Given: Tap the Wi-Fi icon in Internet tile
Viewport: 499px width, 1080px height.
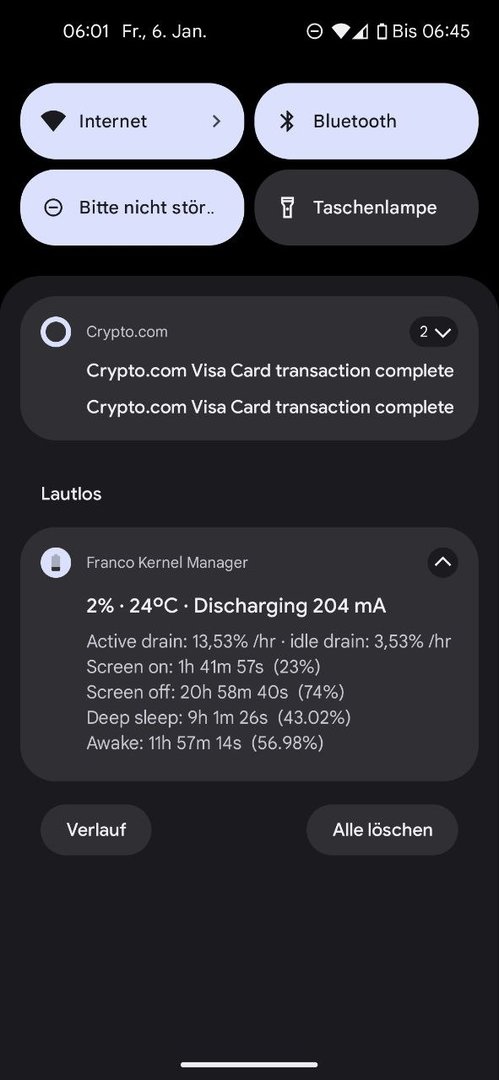Looking at the screenshot, I should click(x=53, y=121).
